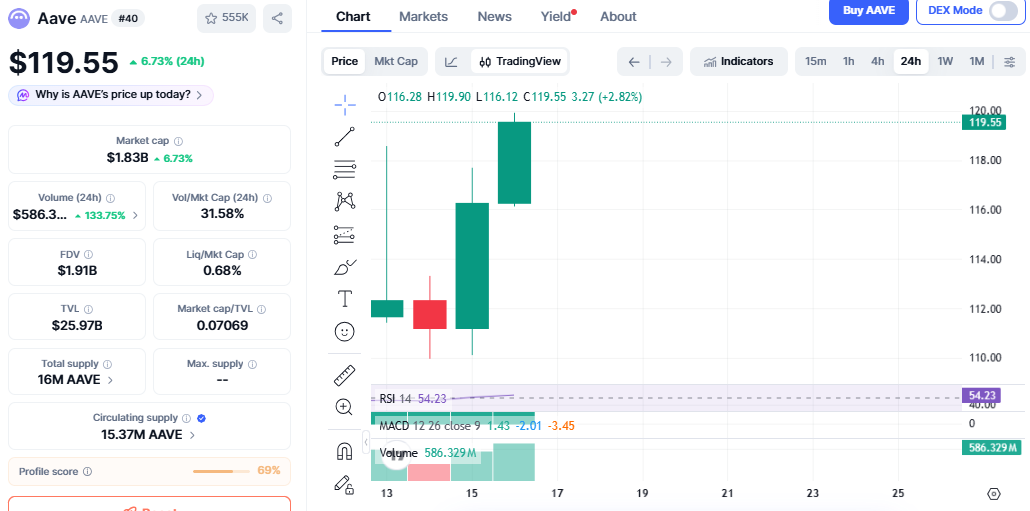The height and width of the screenshot is (511, 1030).
Task: Click the MACD 12 26 close 9 legend
Action: (x=430, y=426)
